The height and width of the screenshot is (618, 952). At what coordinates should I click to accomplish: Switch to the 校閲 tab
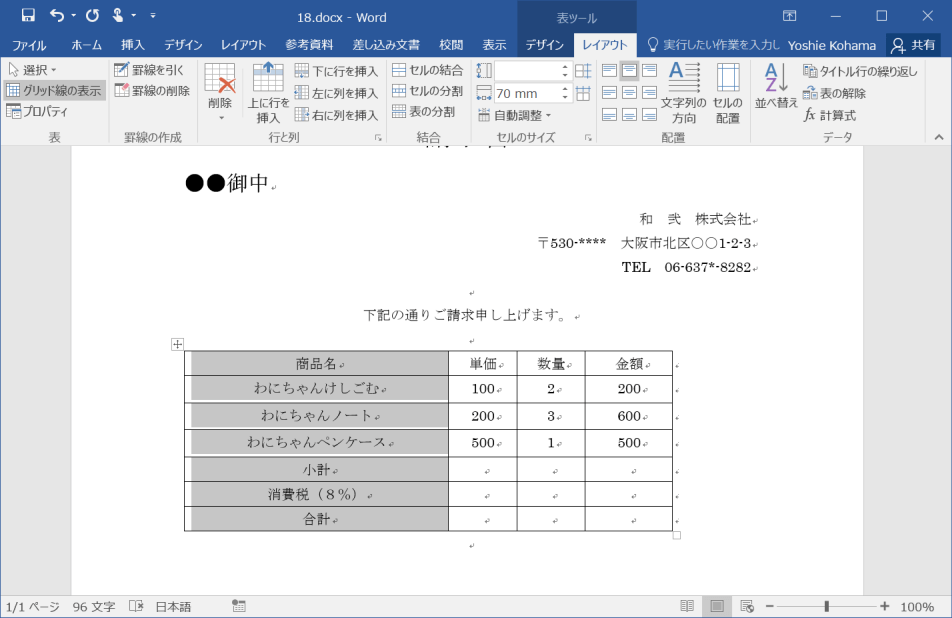coord(451,45)
